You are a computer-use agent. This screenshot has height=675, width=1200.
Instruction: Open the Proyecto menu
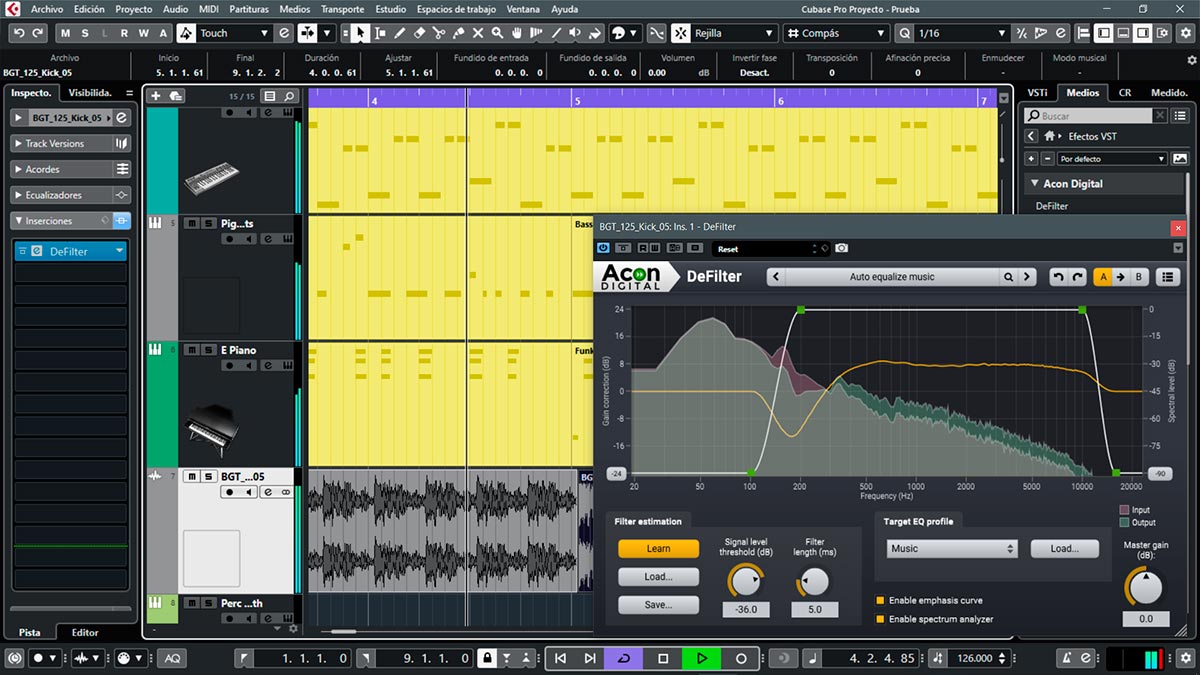[134, 9]
